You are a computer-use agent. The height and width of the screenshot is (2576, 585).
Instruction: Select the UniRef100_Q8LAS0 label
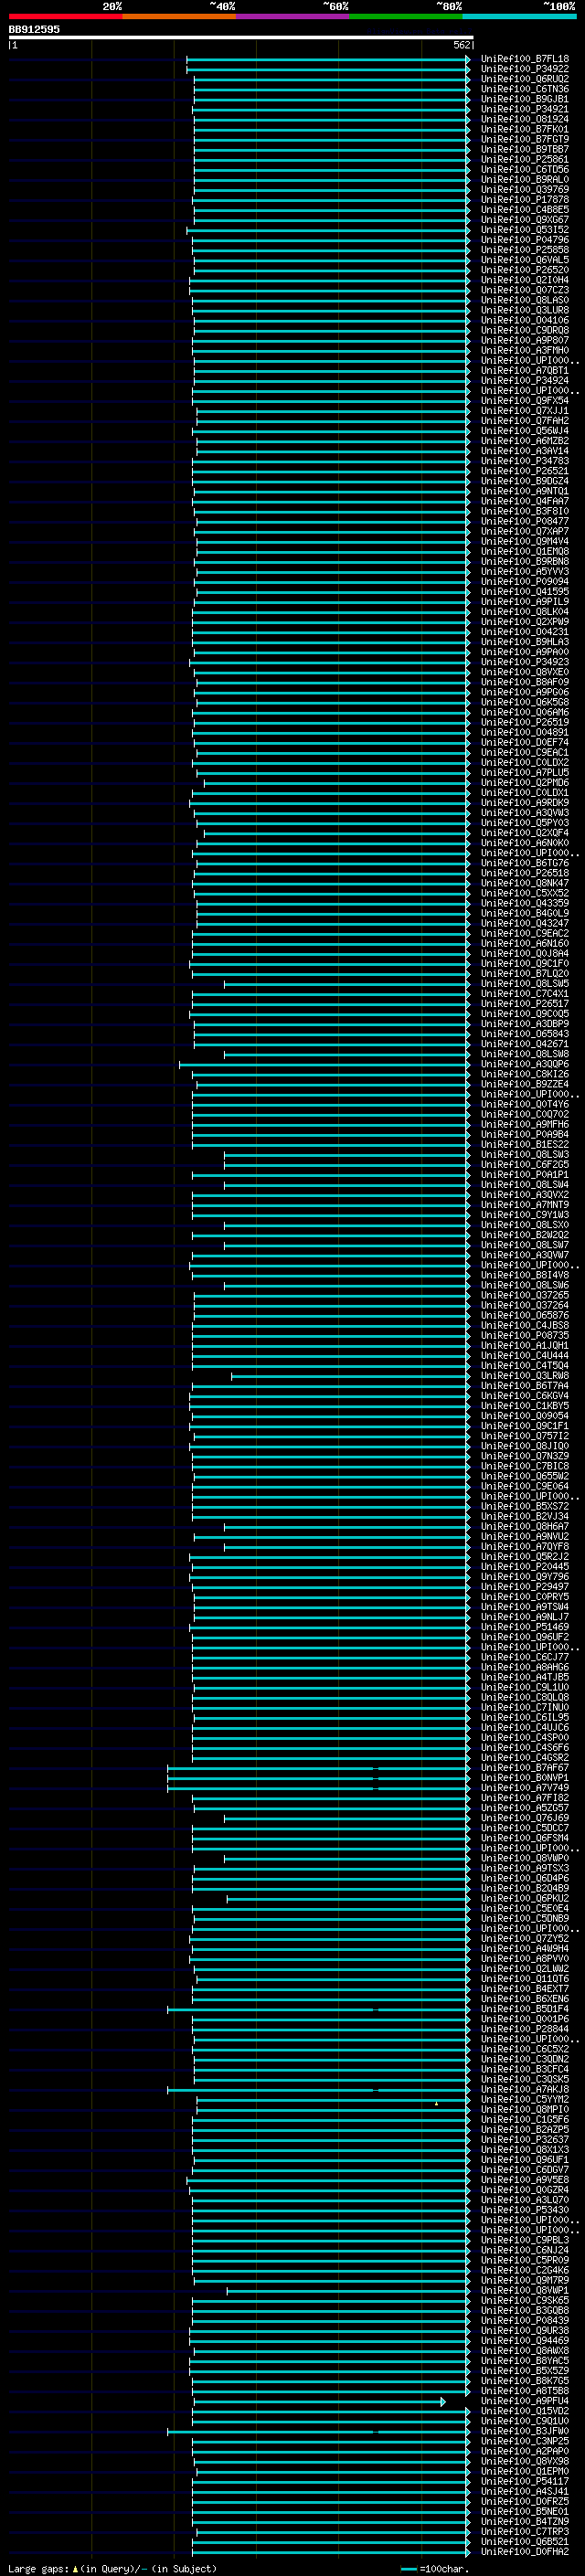[525, 300]
